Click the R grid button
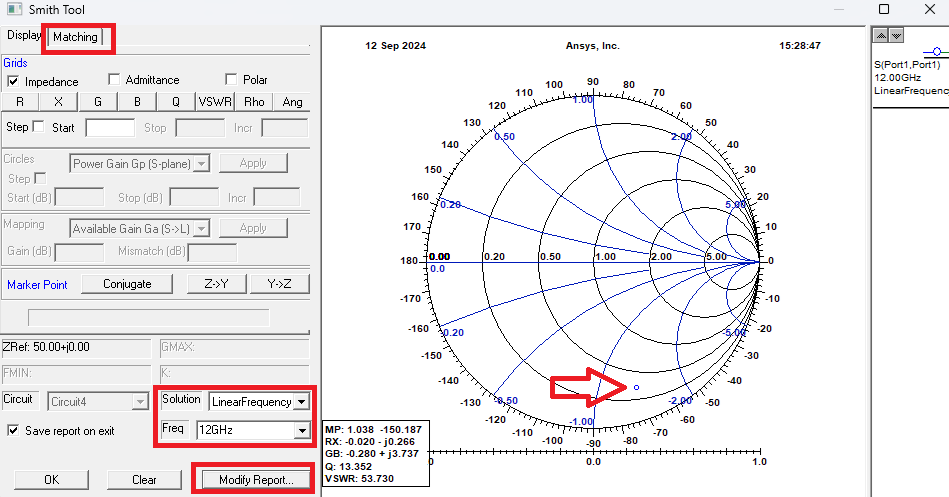Image resolution: width=949 pixels, height=497 pixels. pyautogui.click(x=20, y=102)
